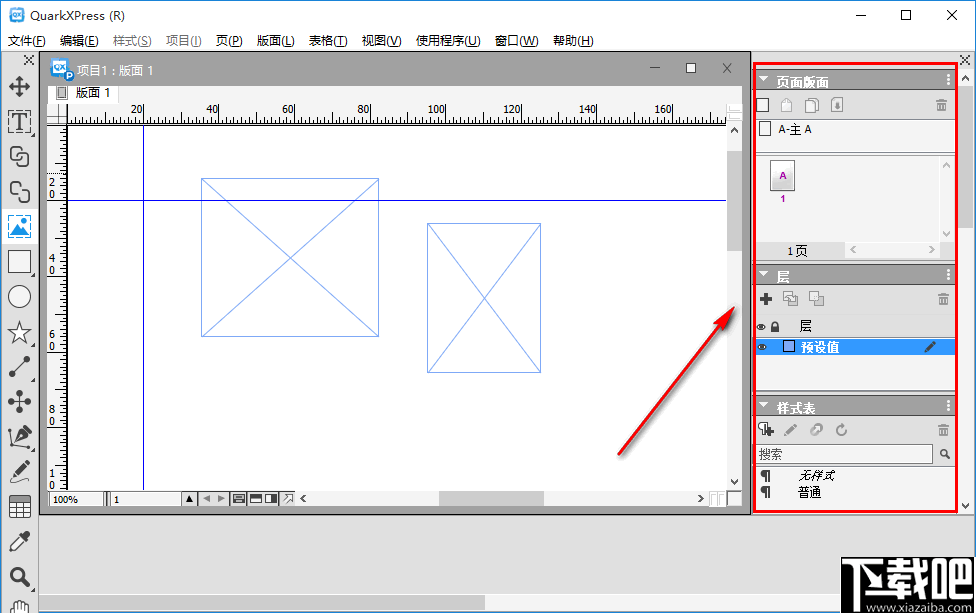Viewport: 976px width, 613px height.
Task: Open the 视图 menu
Action: (x=379, y=40)
